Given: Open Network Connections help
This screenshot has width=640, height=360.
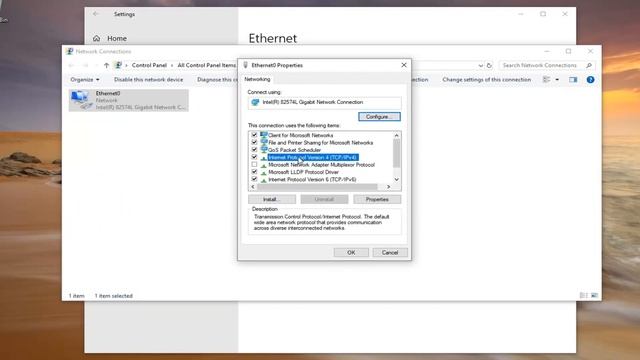Looking at the screenshot, I should pyautogui.click(x=590, y=80).
